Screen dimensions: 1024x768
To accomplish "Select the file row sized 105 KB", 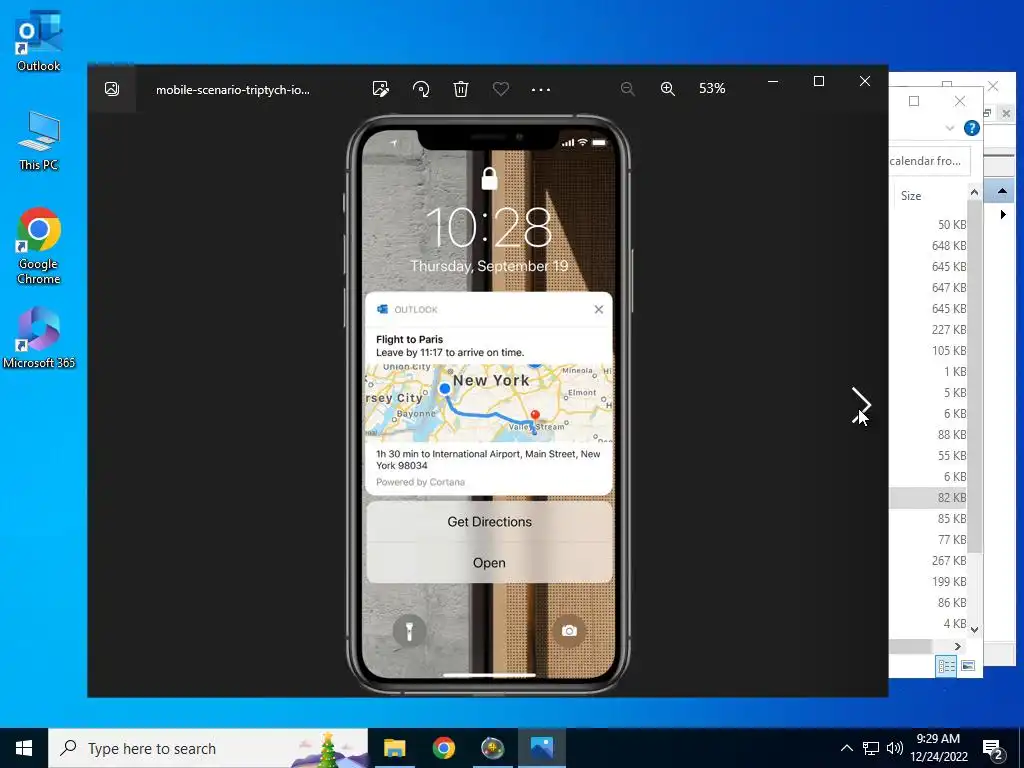I will pos(928,351).
